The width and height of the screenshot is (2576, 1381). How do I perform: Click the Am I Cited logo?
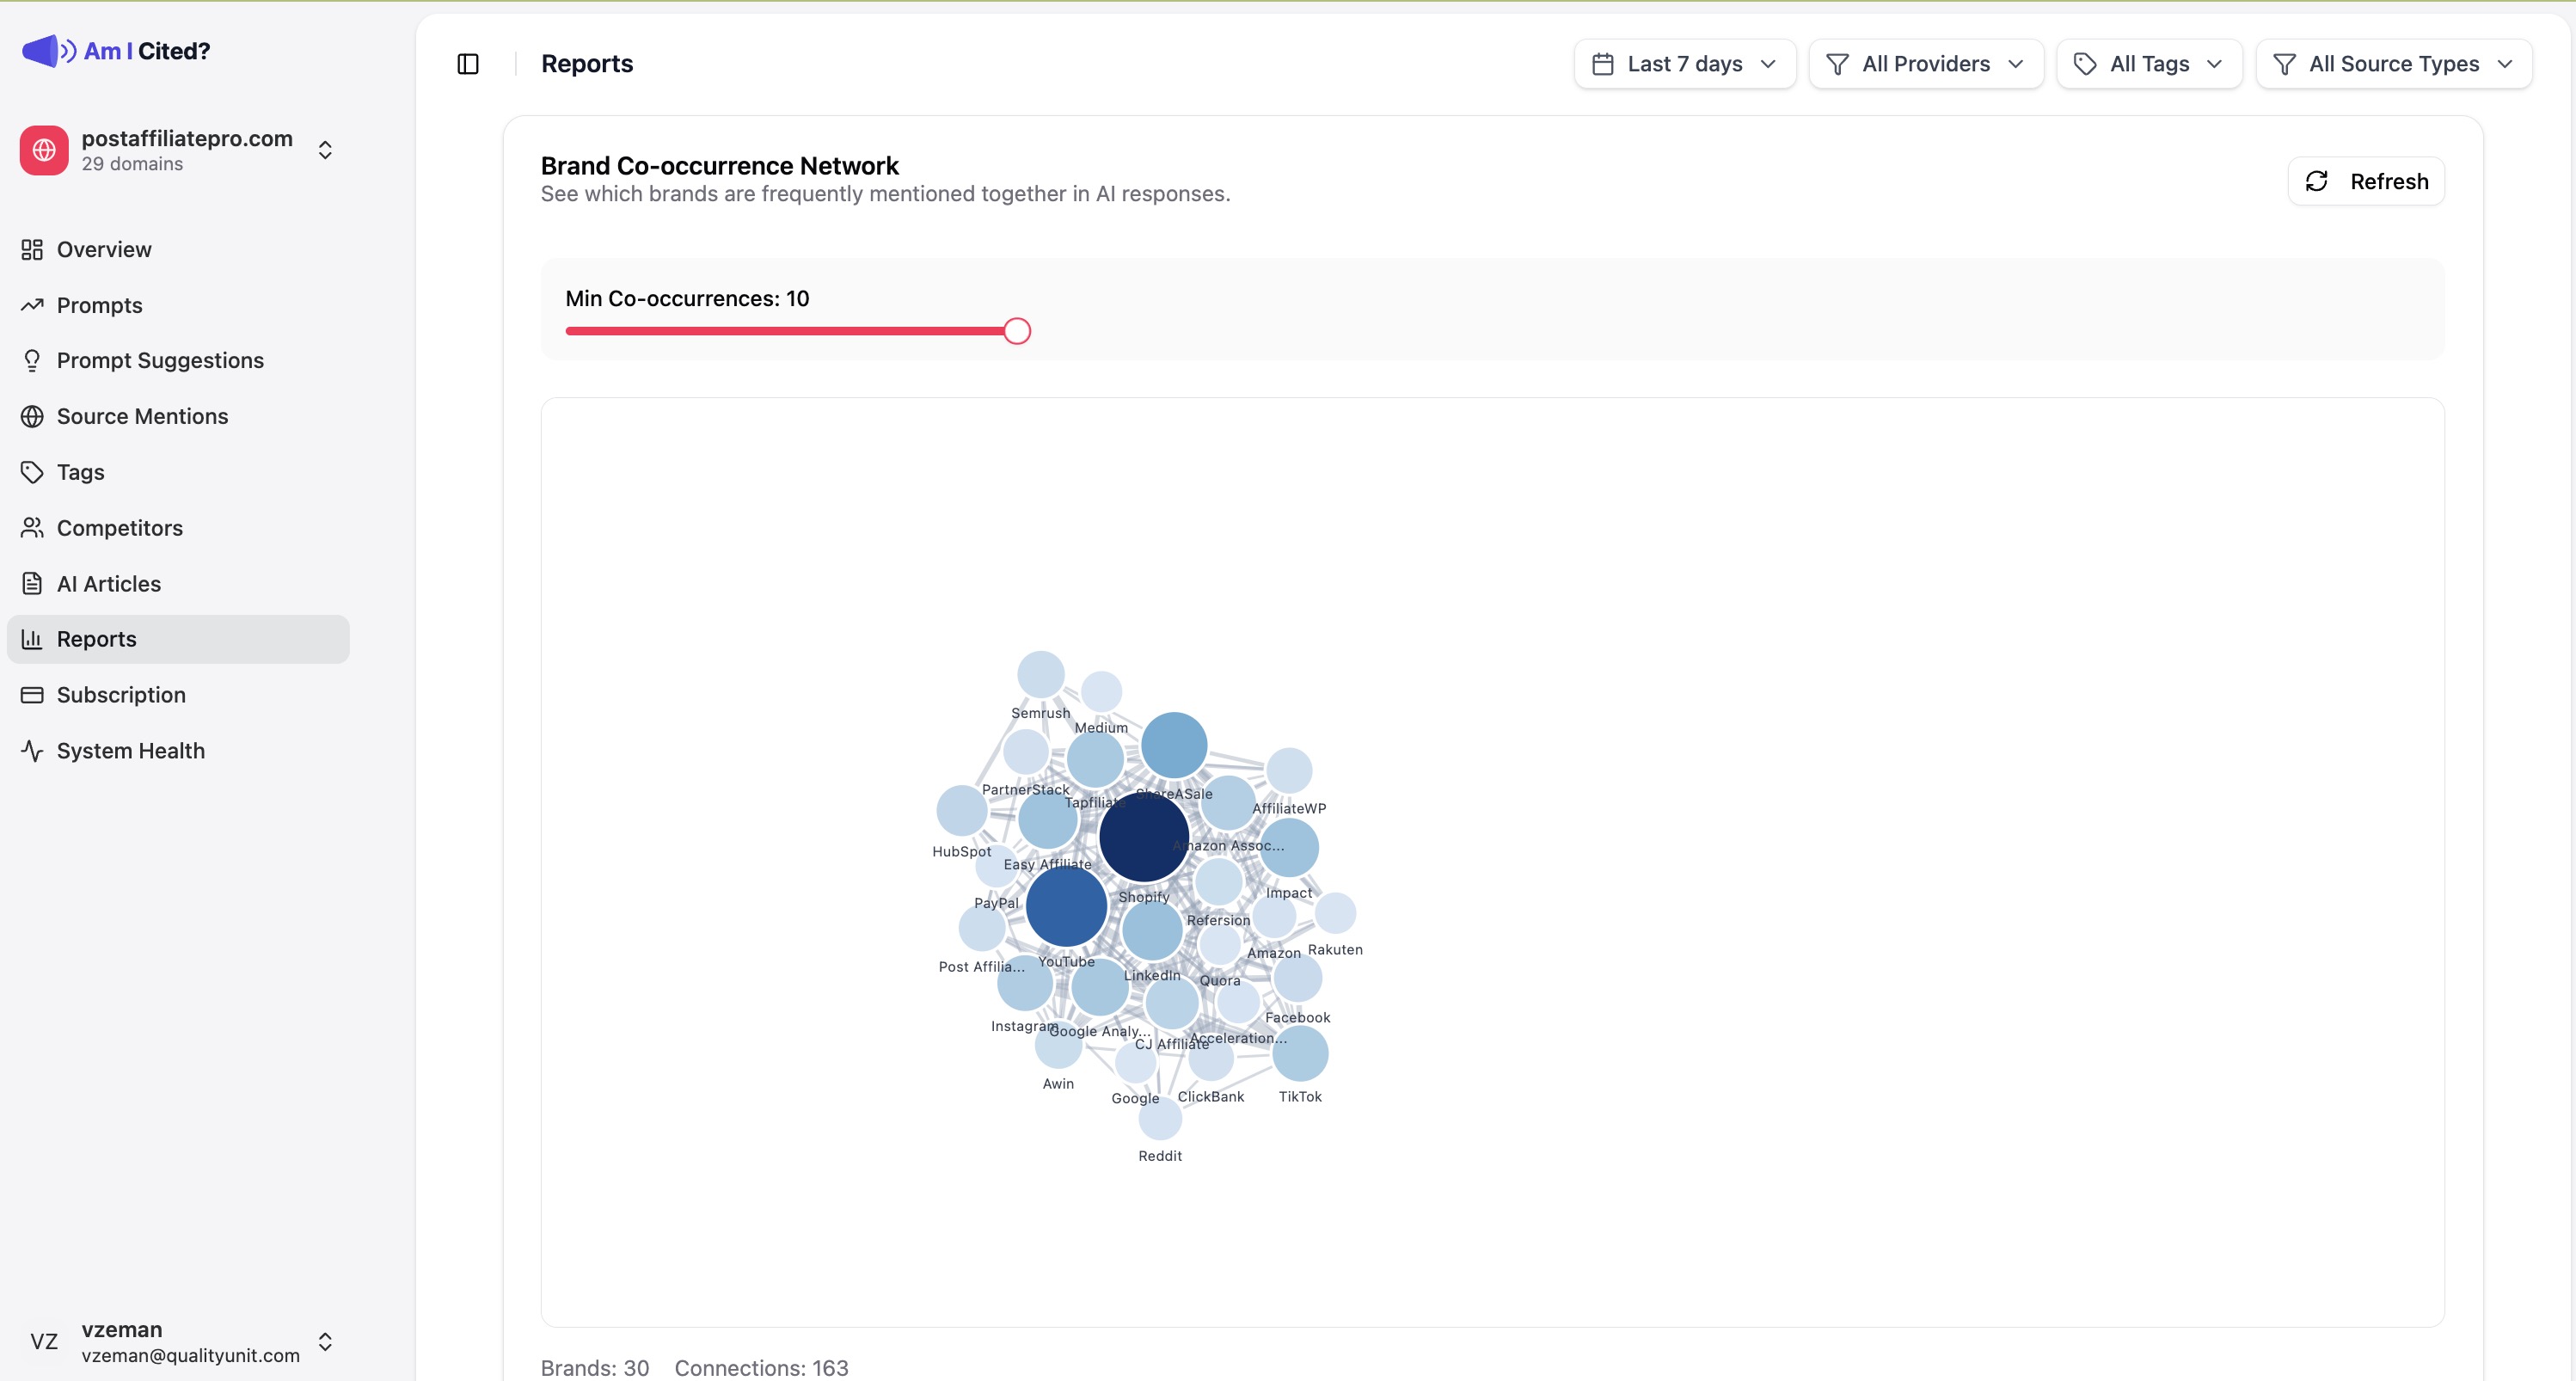click(x=115, y=50)
